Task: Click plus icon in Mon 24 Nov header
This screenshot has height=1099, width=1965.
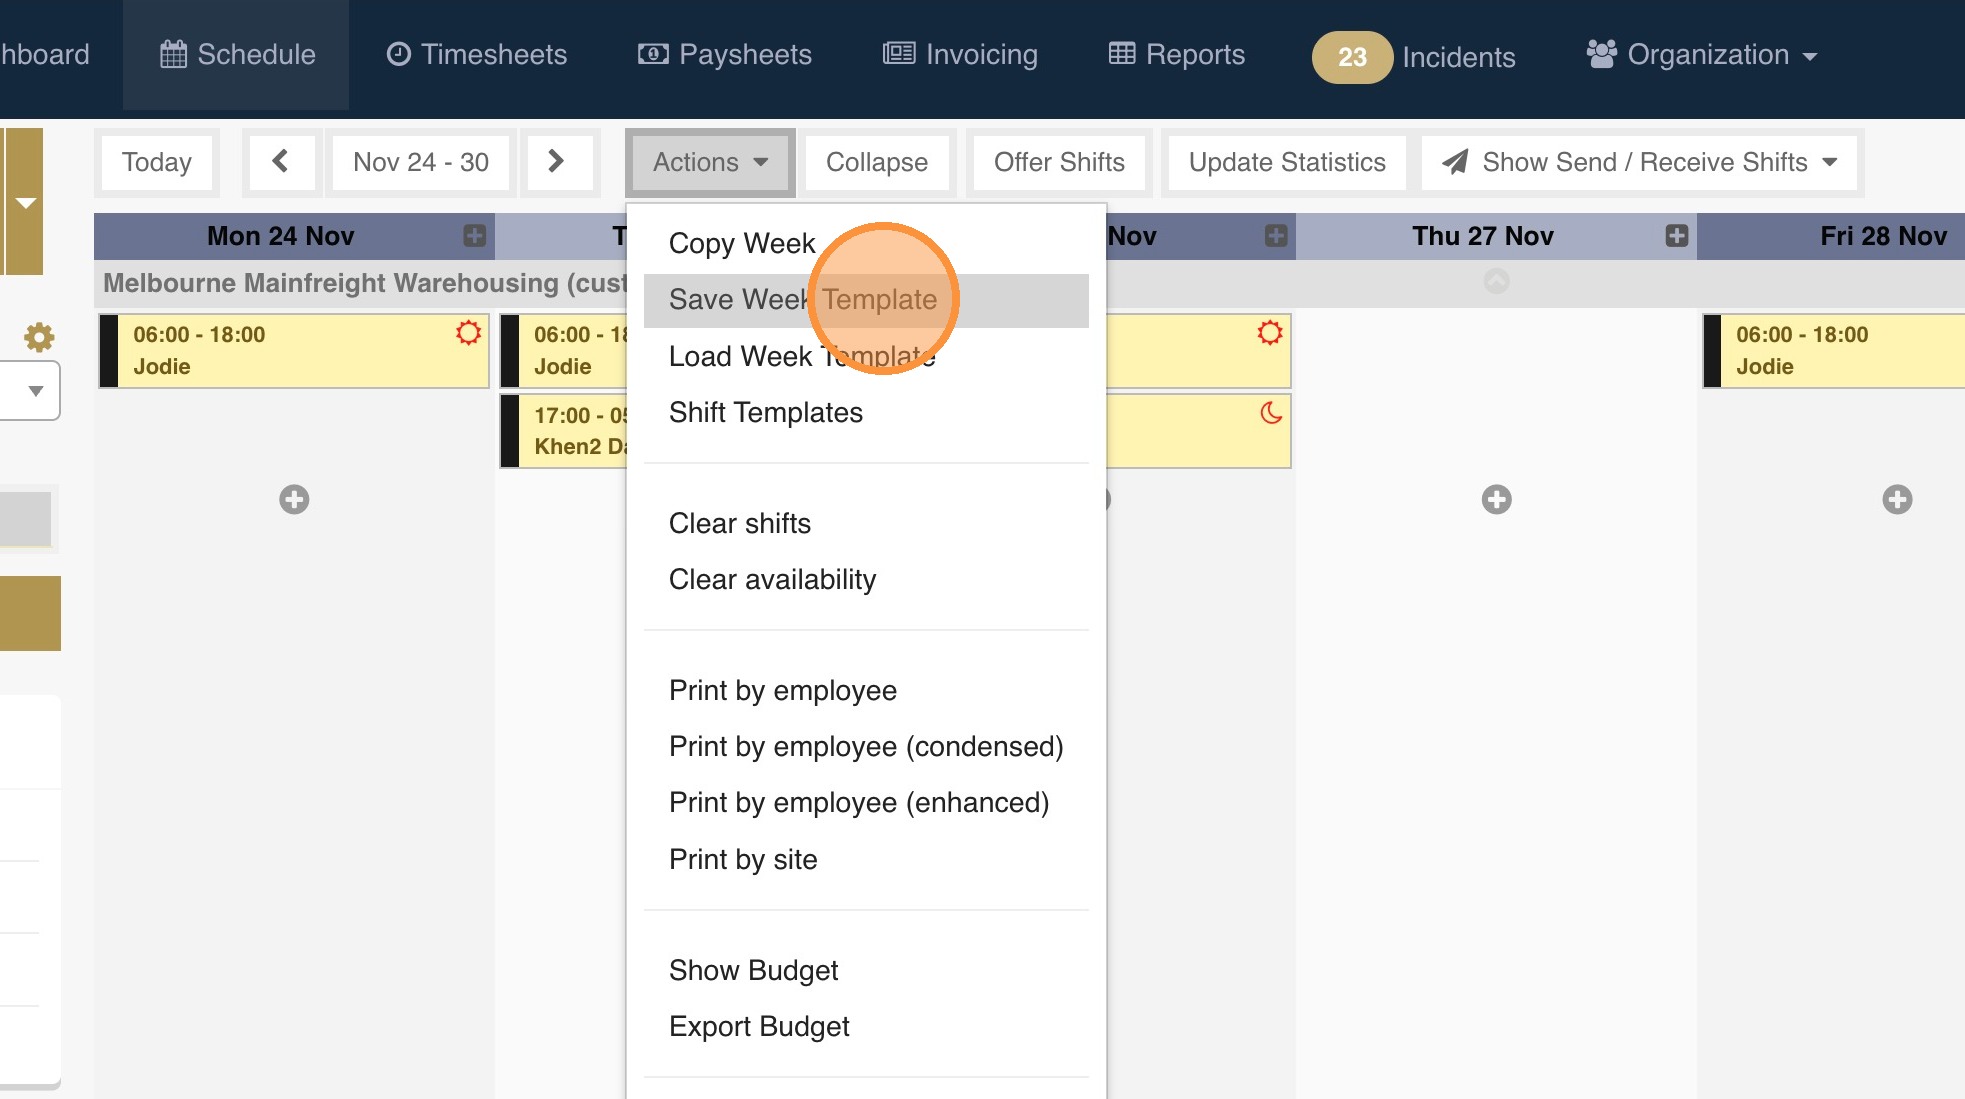Action: click(474, 236)
